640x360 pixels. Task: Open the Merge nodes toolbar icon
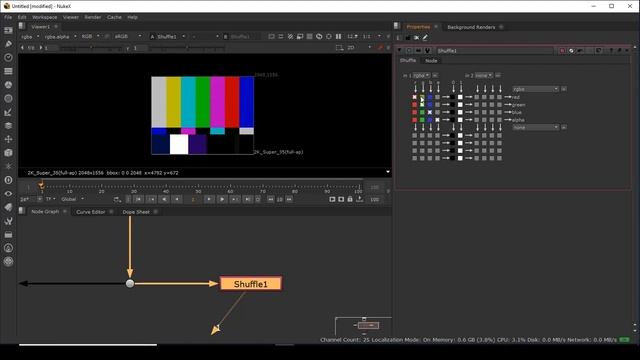[8, 125]
